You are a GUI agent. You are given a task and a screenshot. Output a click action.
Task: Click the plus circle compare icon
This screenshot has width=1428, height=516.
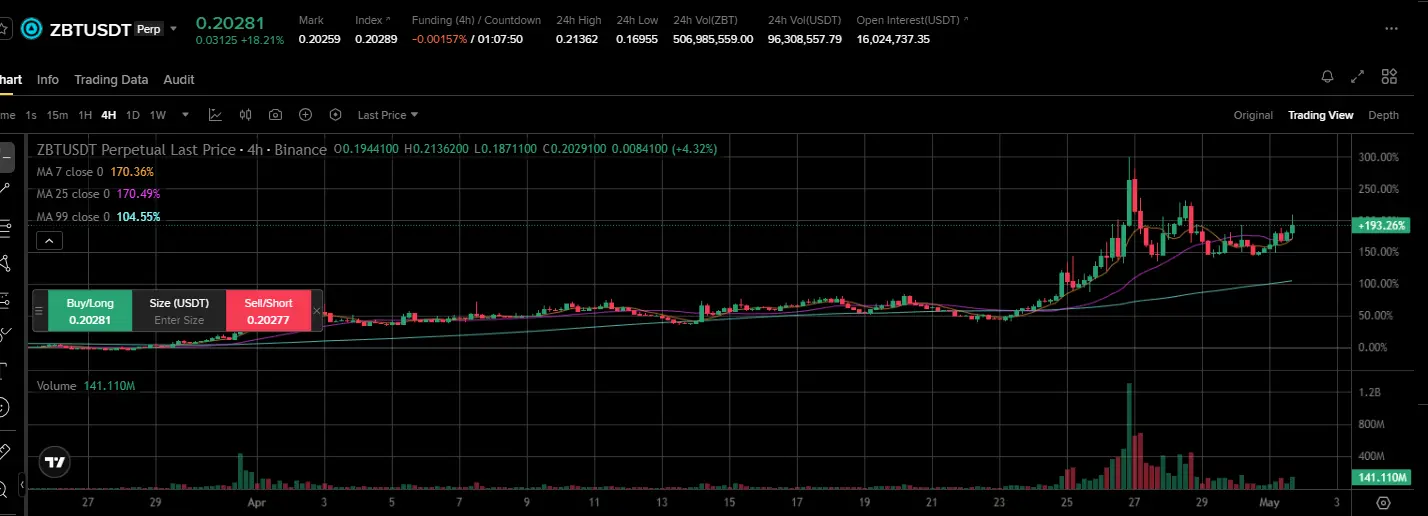pos(305,115)
